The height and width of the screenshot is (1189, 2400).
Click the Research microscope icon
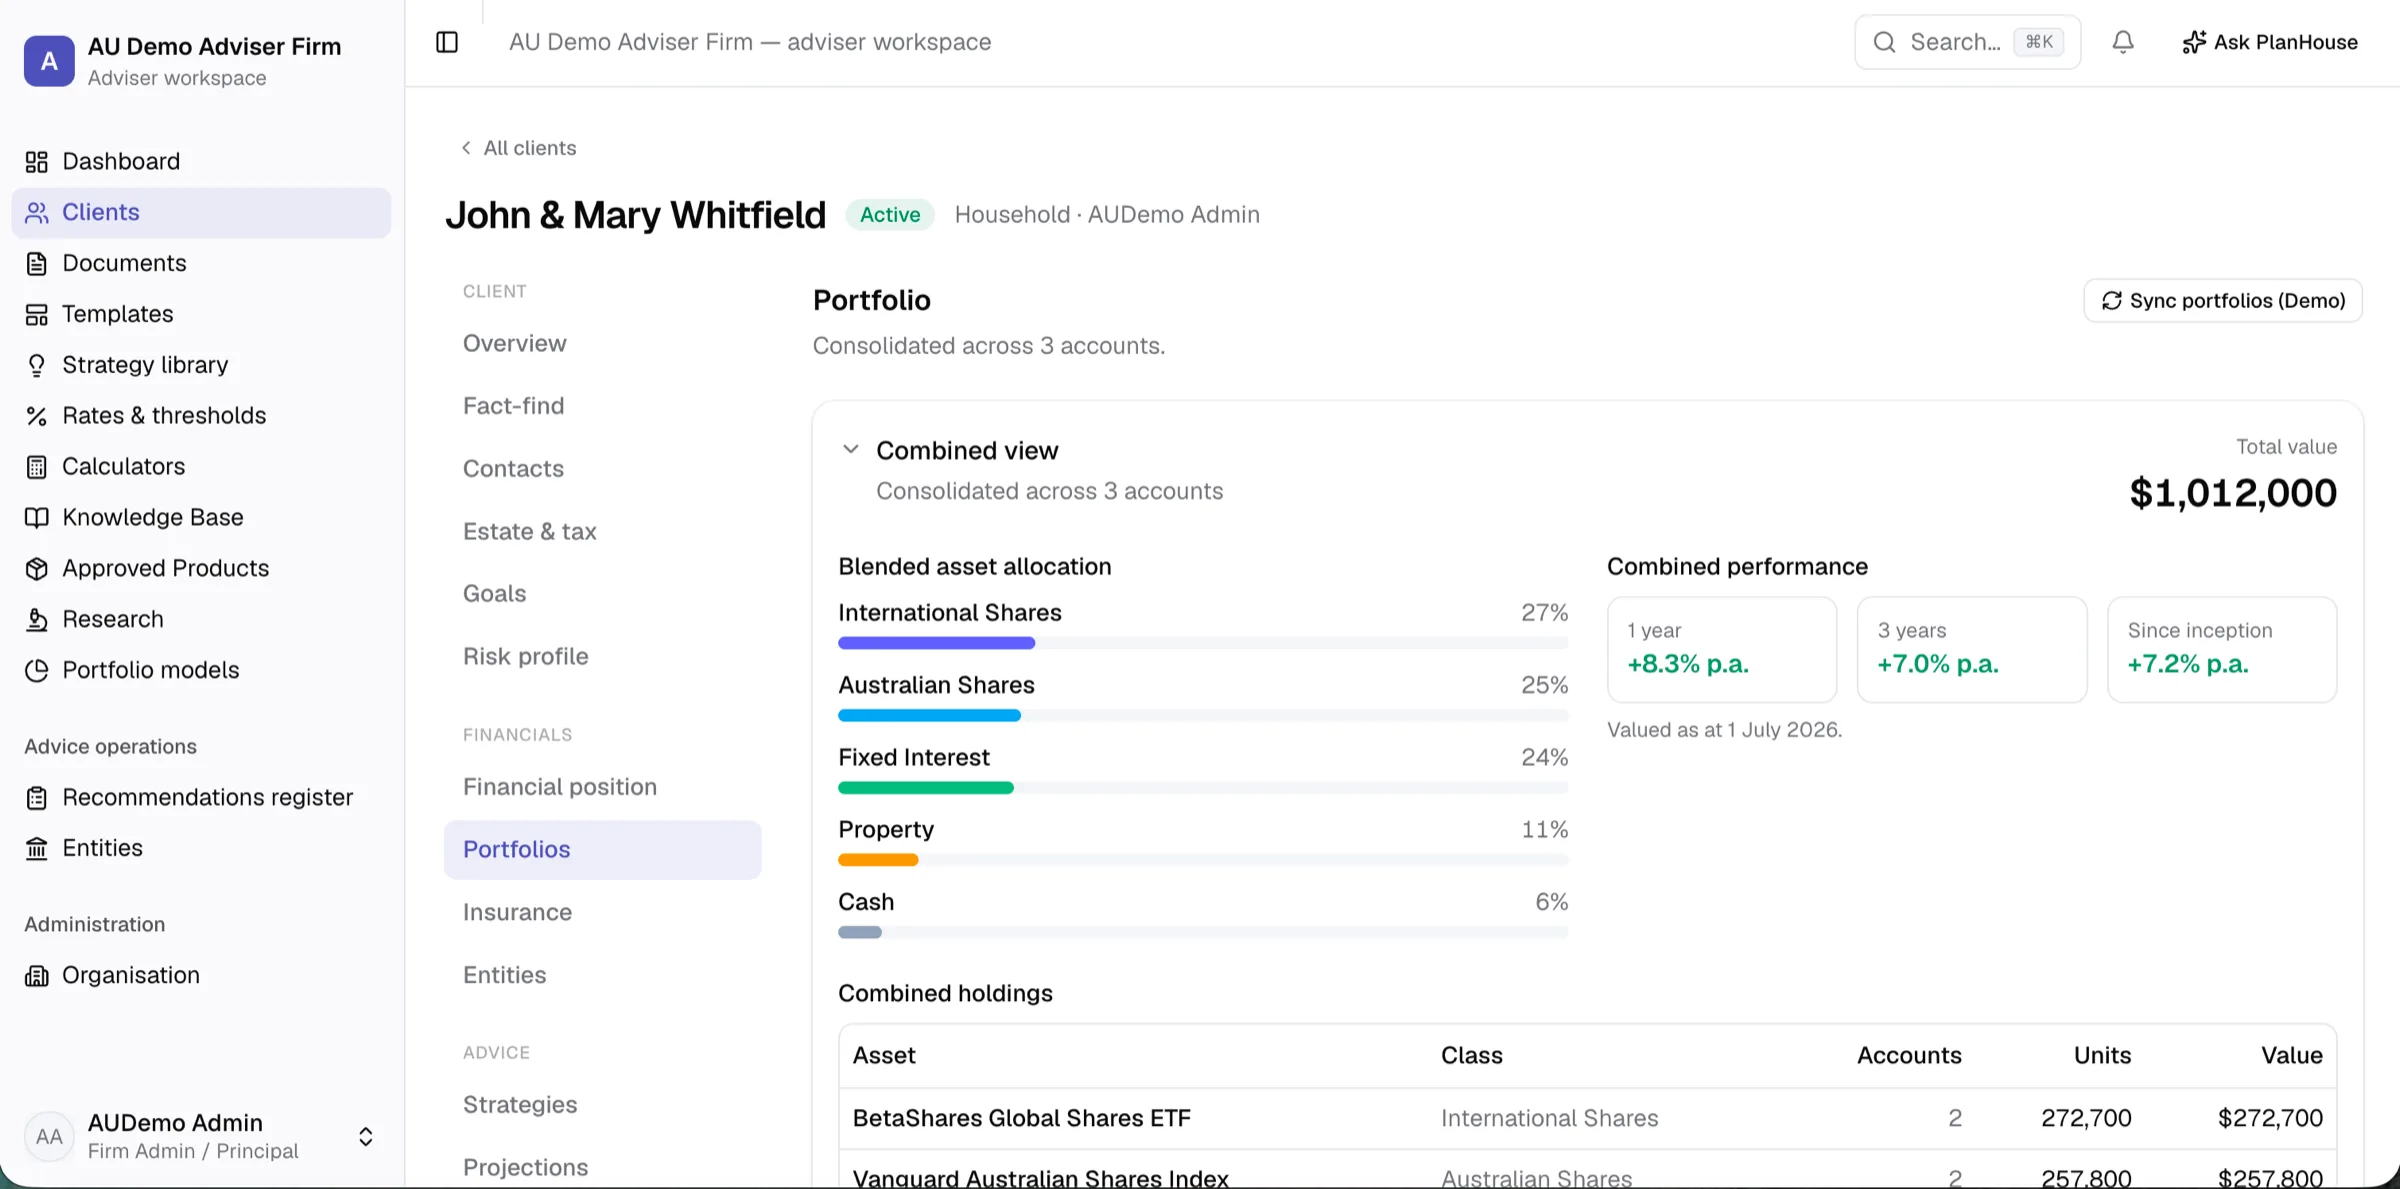37,619
